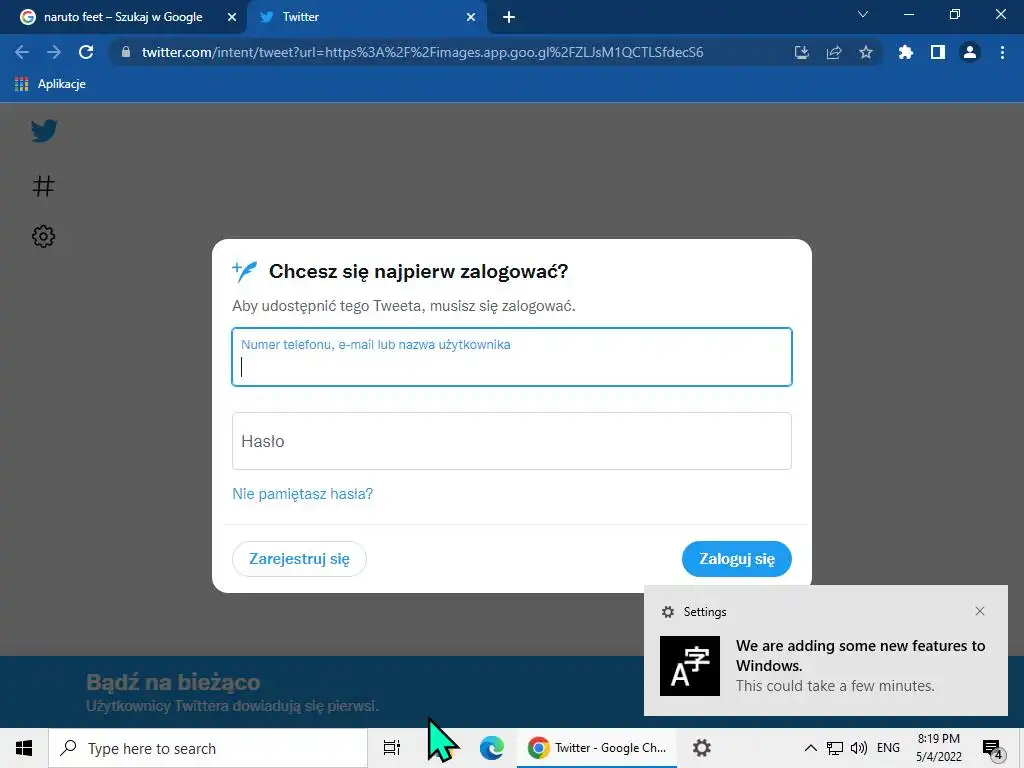
Task: Open the tab search chevron
Action: 863,14
